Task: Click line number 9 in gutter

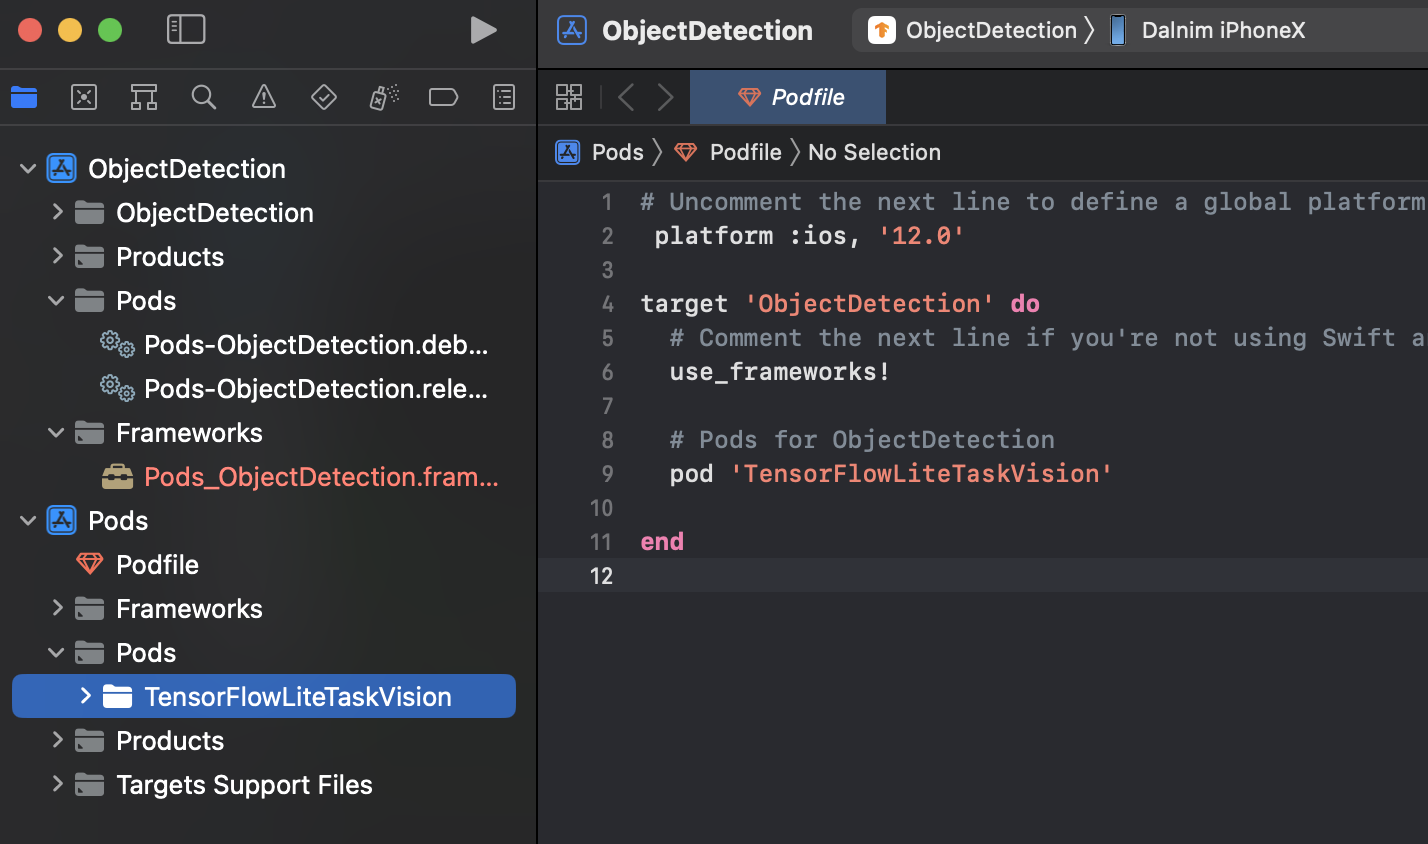Action: point(607,474)
